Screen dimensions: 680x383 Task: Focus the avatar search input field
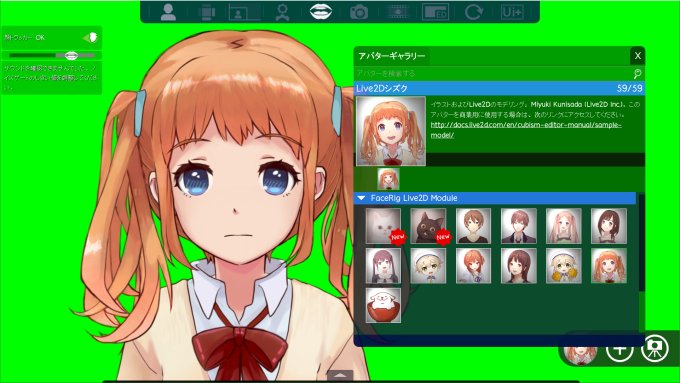[x=494, y=73]
